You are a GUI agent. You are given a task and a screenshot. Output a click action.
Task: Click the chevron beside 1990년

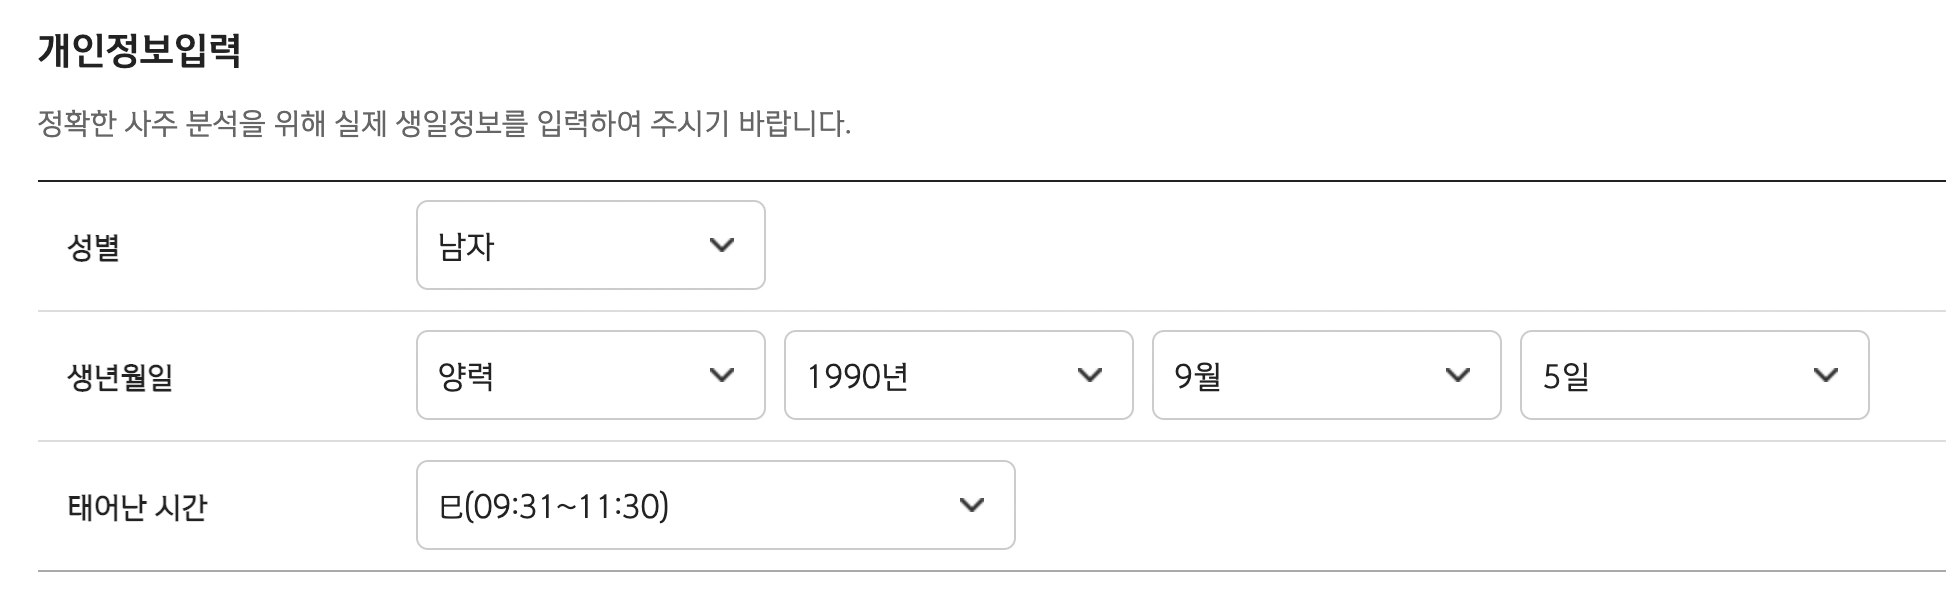(x=1089, y=374)
